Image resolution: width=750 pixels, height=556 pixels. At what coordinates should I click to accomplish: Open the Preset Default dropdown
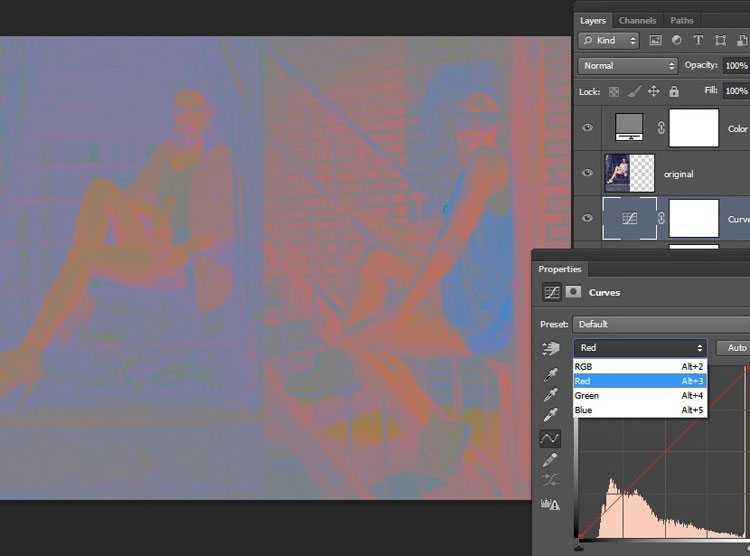[x=660, y=324]
